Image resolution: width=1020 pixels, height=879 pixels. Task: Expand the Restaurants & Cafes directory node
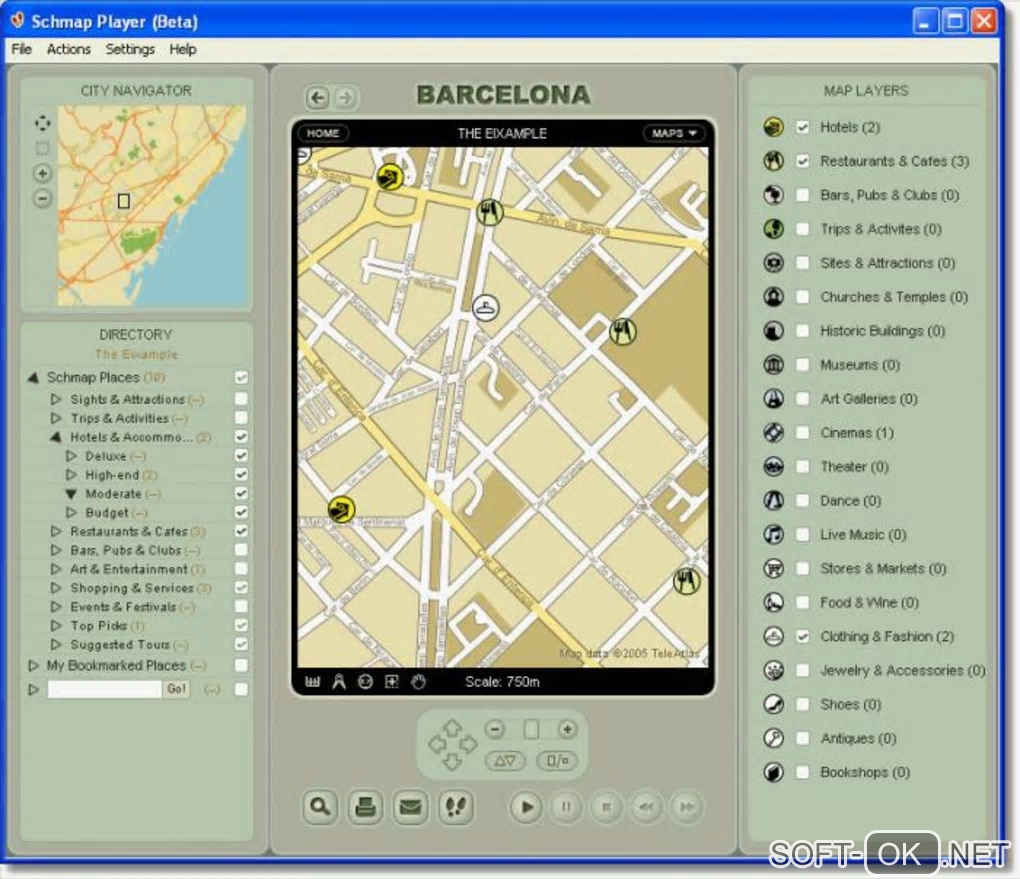(56, 532)
